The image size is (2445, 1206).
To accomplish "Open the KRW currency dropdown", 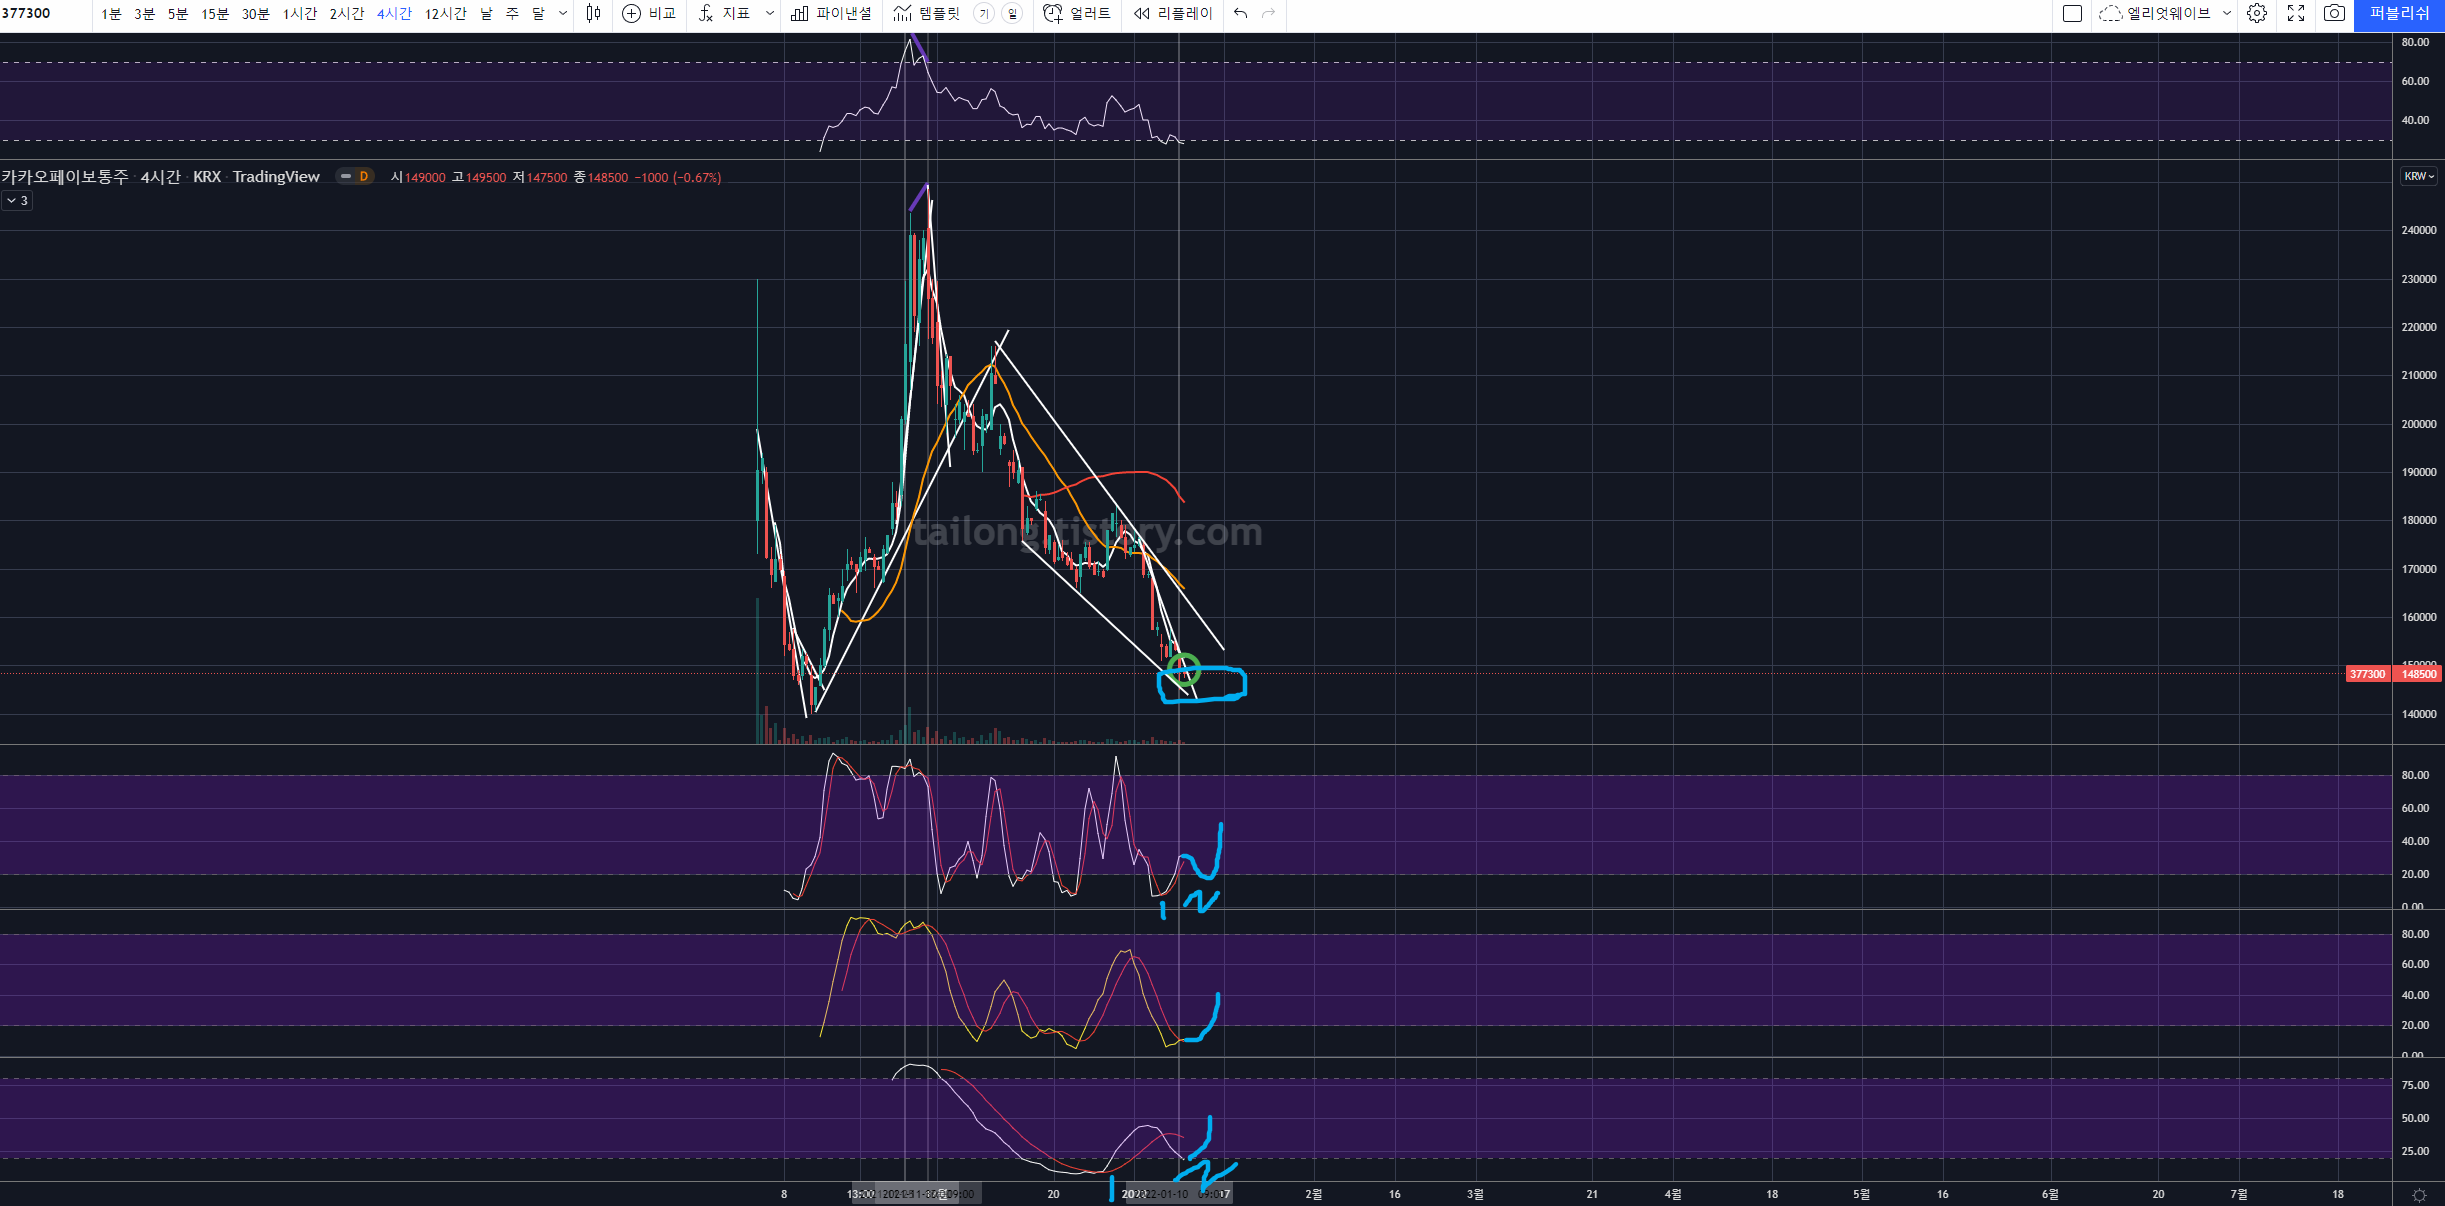I will point(2419,176).
